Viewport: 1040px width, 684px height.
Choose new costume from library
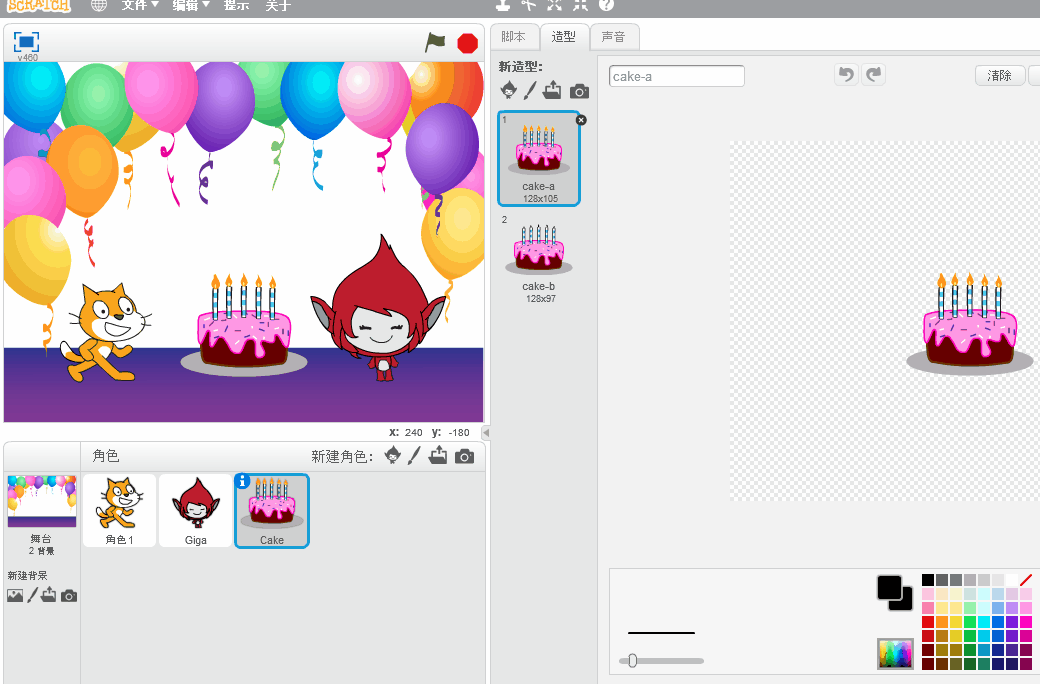click(x=509, y=90)
